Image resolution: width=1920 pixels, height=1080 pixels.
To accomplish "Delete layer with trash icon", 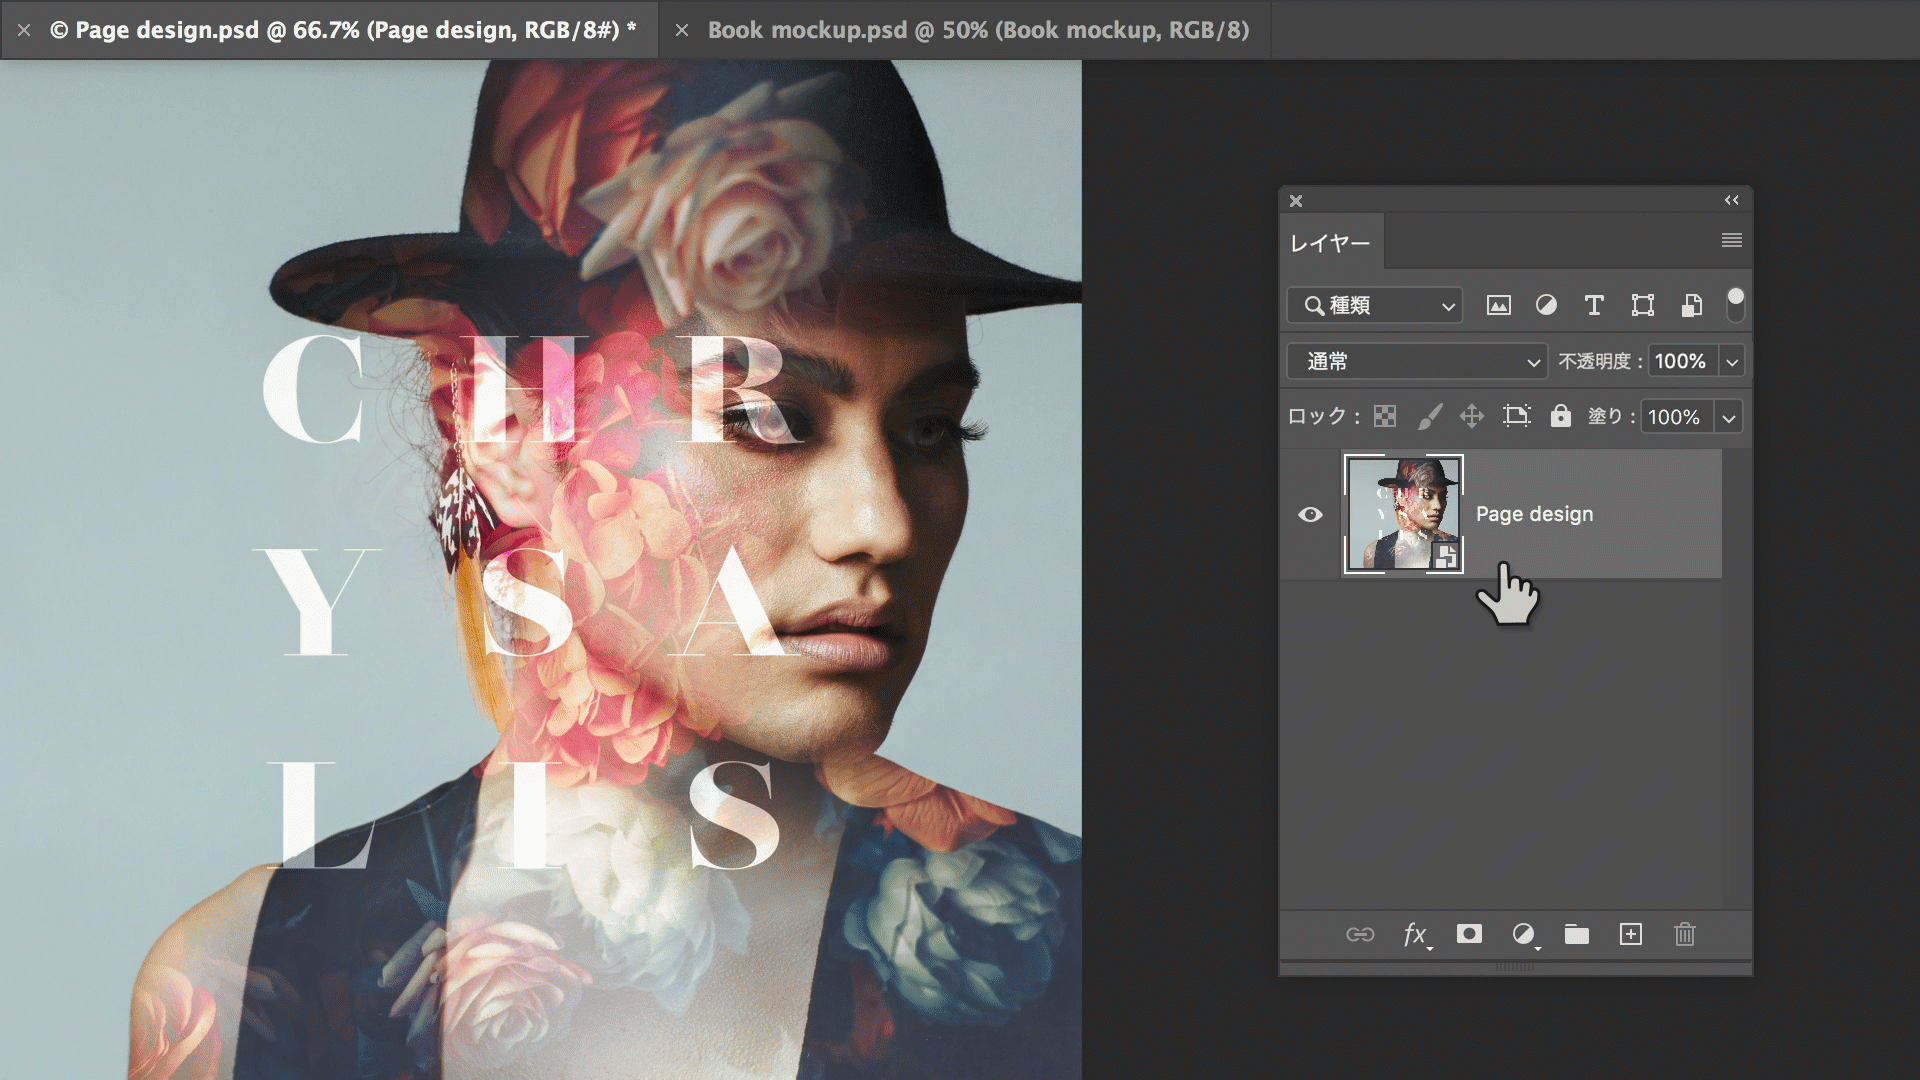I will pyautogui.click(x=1685, y=935).
